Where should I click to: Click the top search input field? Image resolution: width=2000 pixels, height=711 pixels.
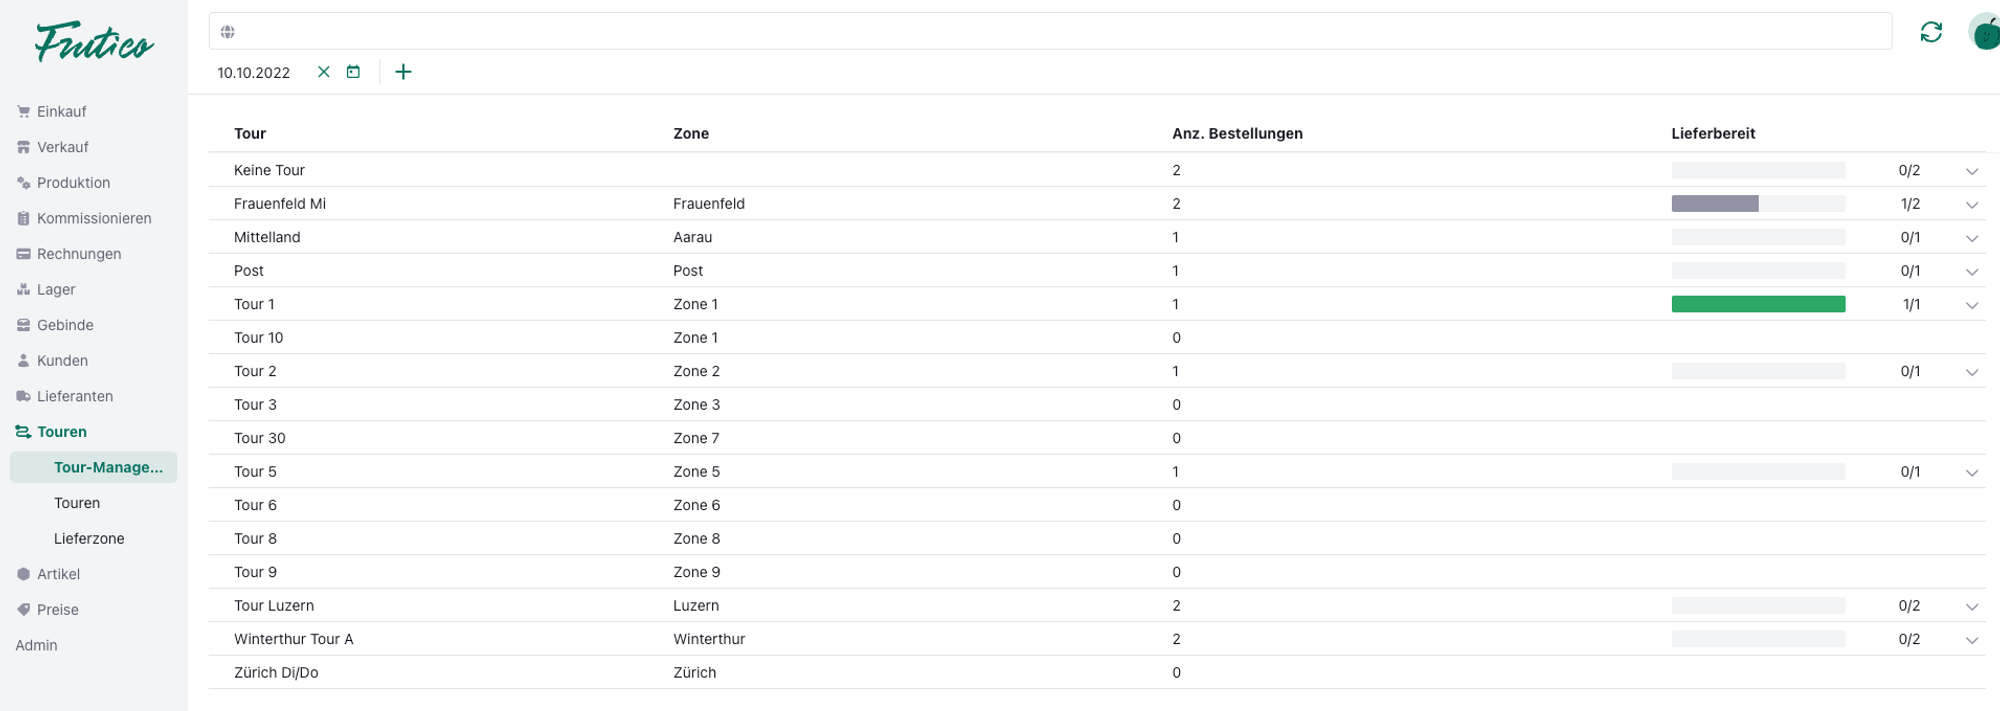tap(1050, 32)
